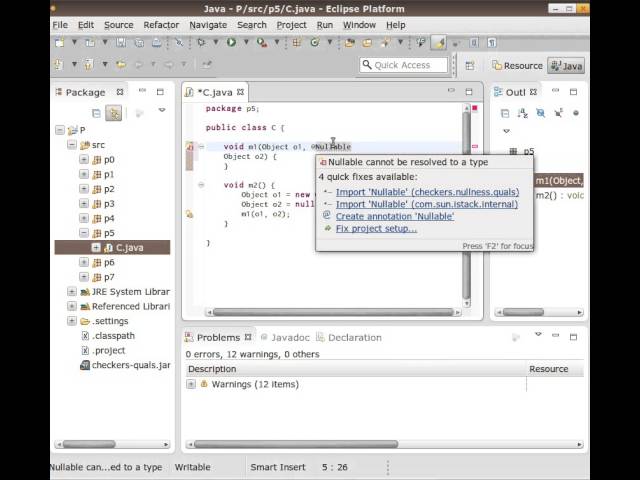Open the Outline view menu arrow

pyautogui.click(x=507, y=131)
